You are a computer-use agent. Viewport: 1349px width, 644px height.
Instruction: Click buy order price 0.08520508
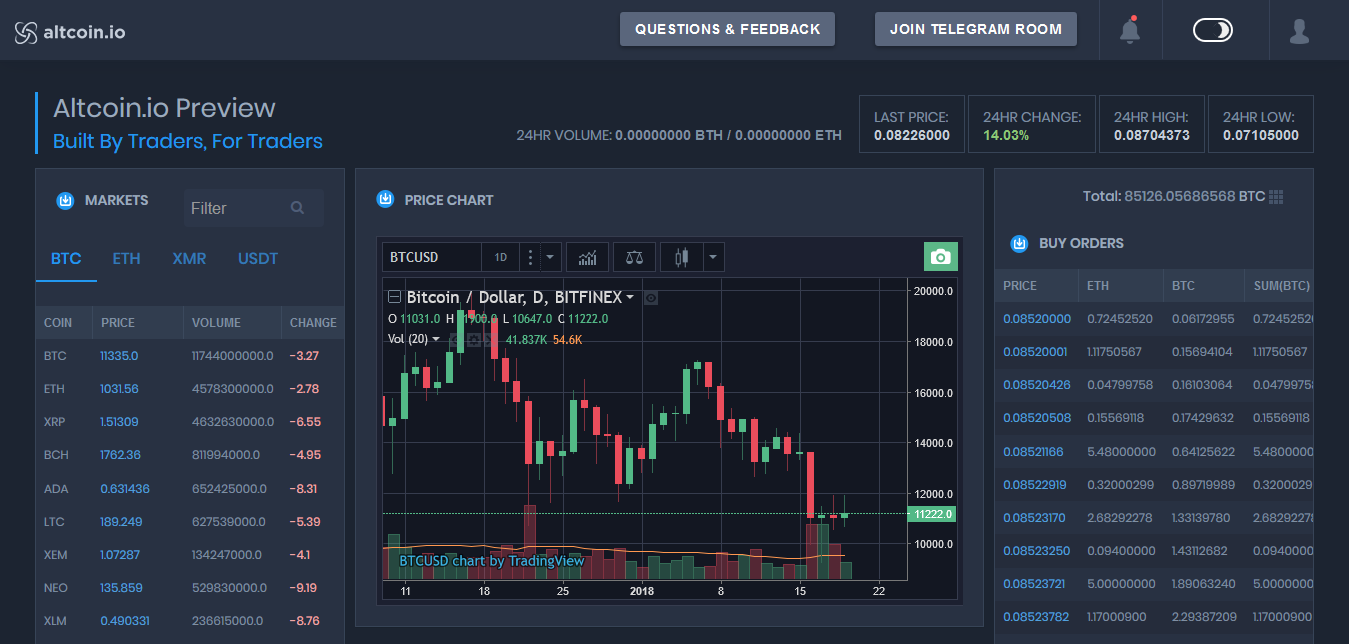click(1037, 418)
